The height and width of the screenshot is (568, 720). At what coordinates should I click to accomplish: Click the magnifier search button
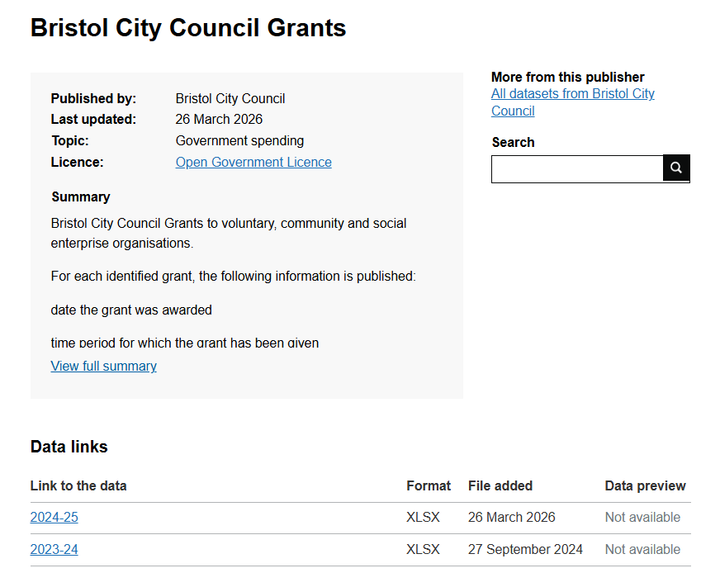click(x=676, y=168)
